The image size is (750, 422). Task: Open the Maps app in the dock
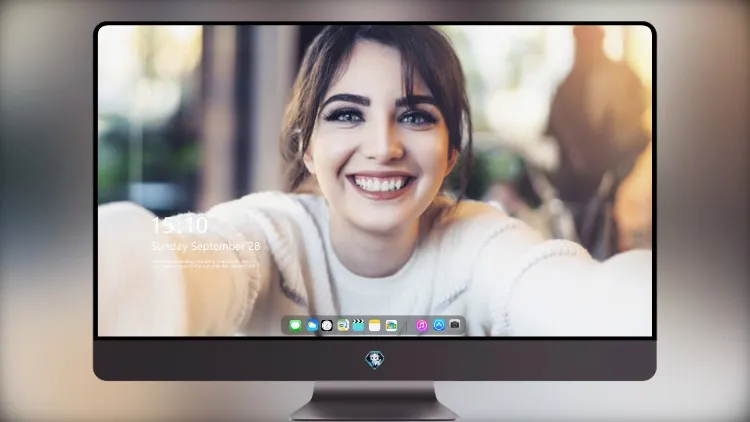(343, 326)
